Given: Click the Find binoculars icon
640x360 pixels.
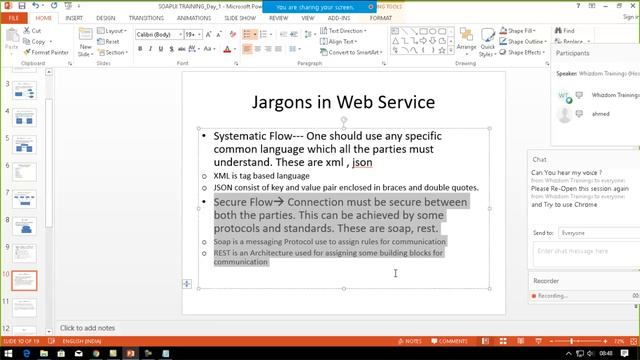Looking at the screenshot, I should [x=558, y=31].
